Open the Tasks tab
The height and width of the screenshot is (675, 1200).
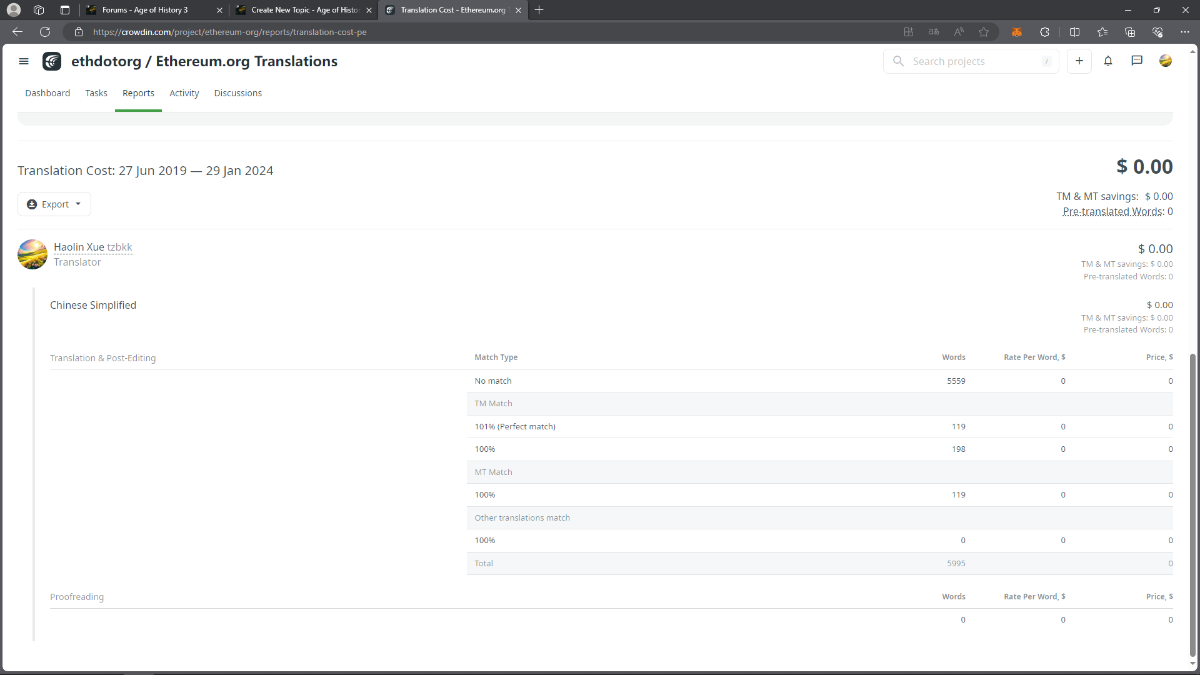click(x=96, y=93)
